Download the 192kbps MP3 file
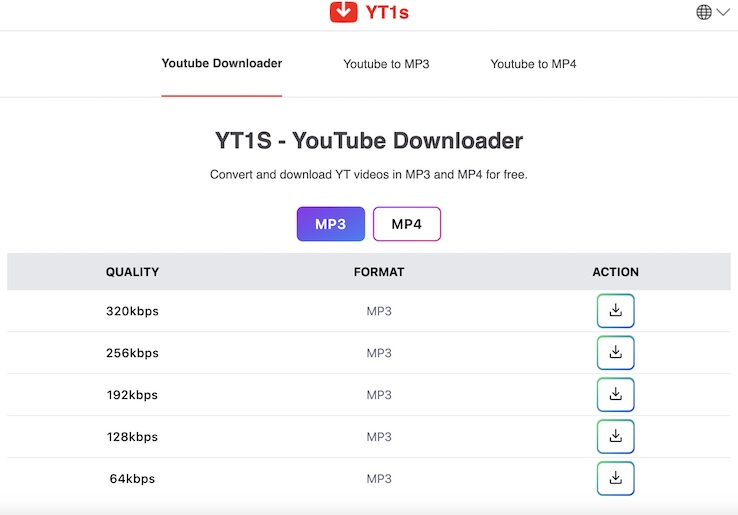The width and height of the screenshot is (738, 515). (x=615, y=395)
